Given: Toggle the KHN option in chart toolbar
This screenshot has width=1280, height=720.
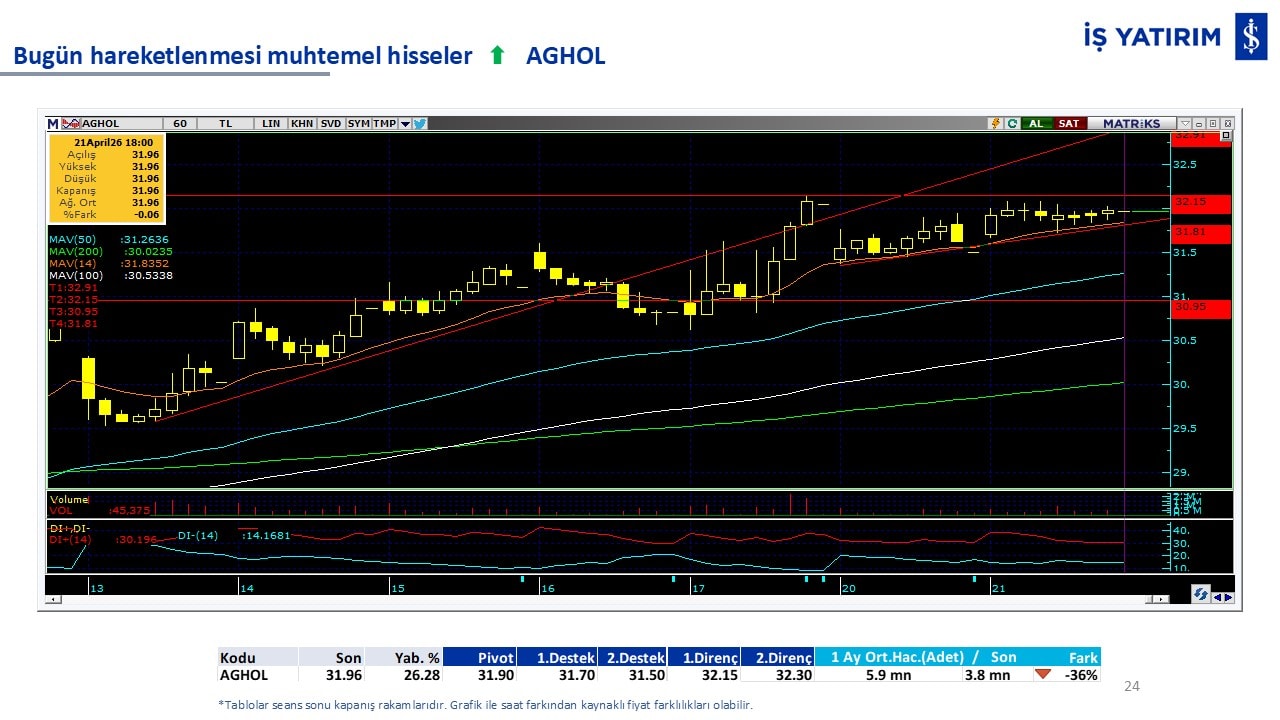Looking at the screenshot, I should [x=301, y=124].
